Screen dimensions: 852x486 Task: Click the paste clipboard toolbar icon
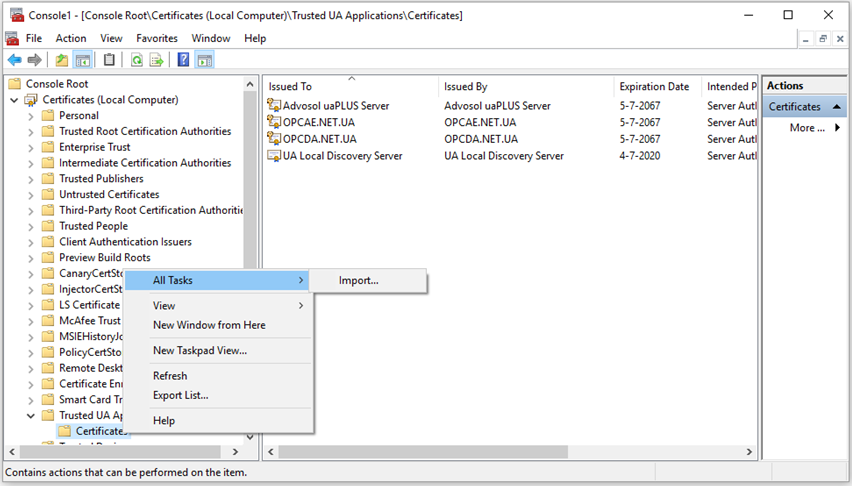pos(110,60)
